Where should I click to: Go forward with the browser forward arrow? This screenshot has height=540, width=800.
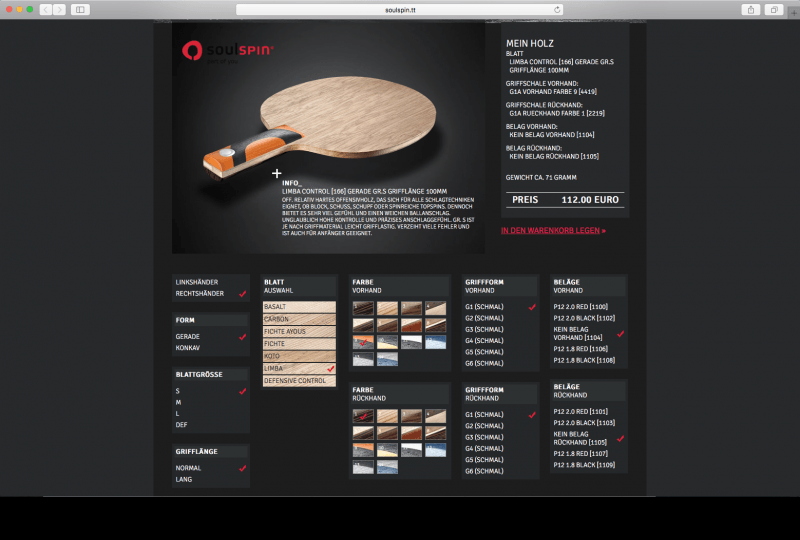point(60,10)
